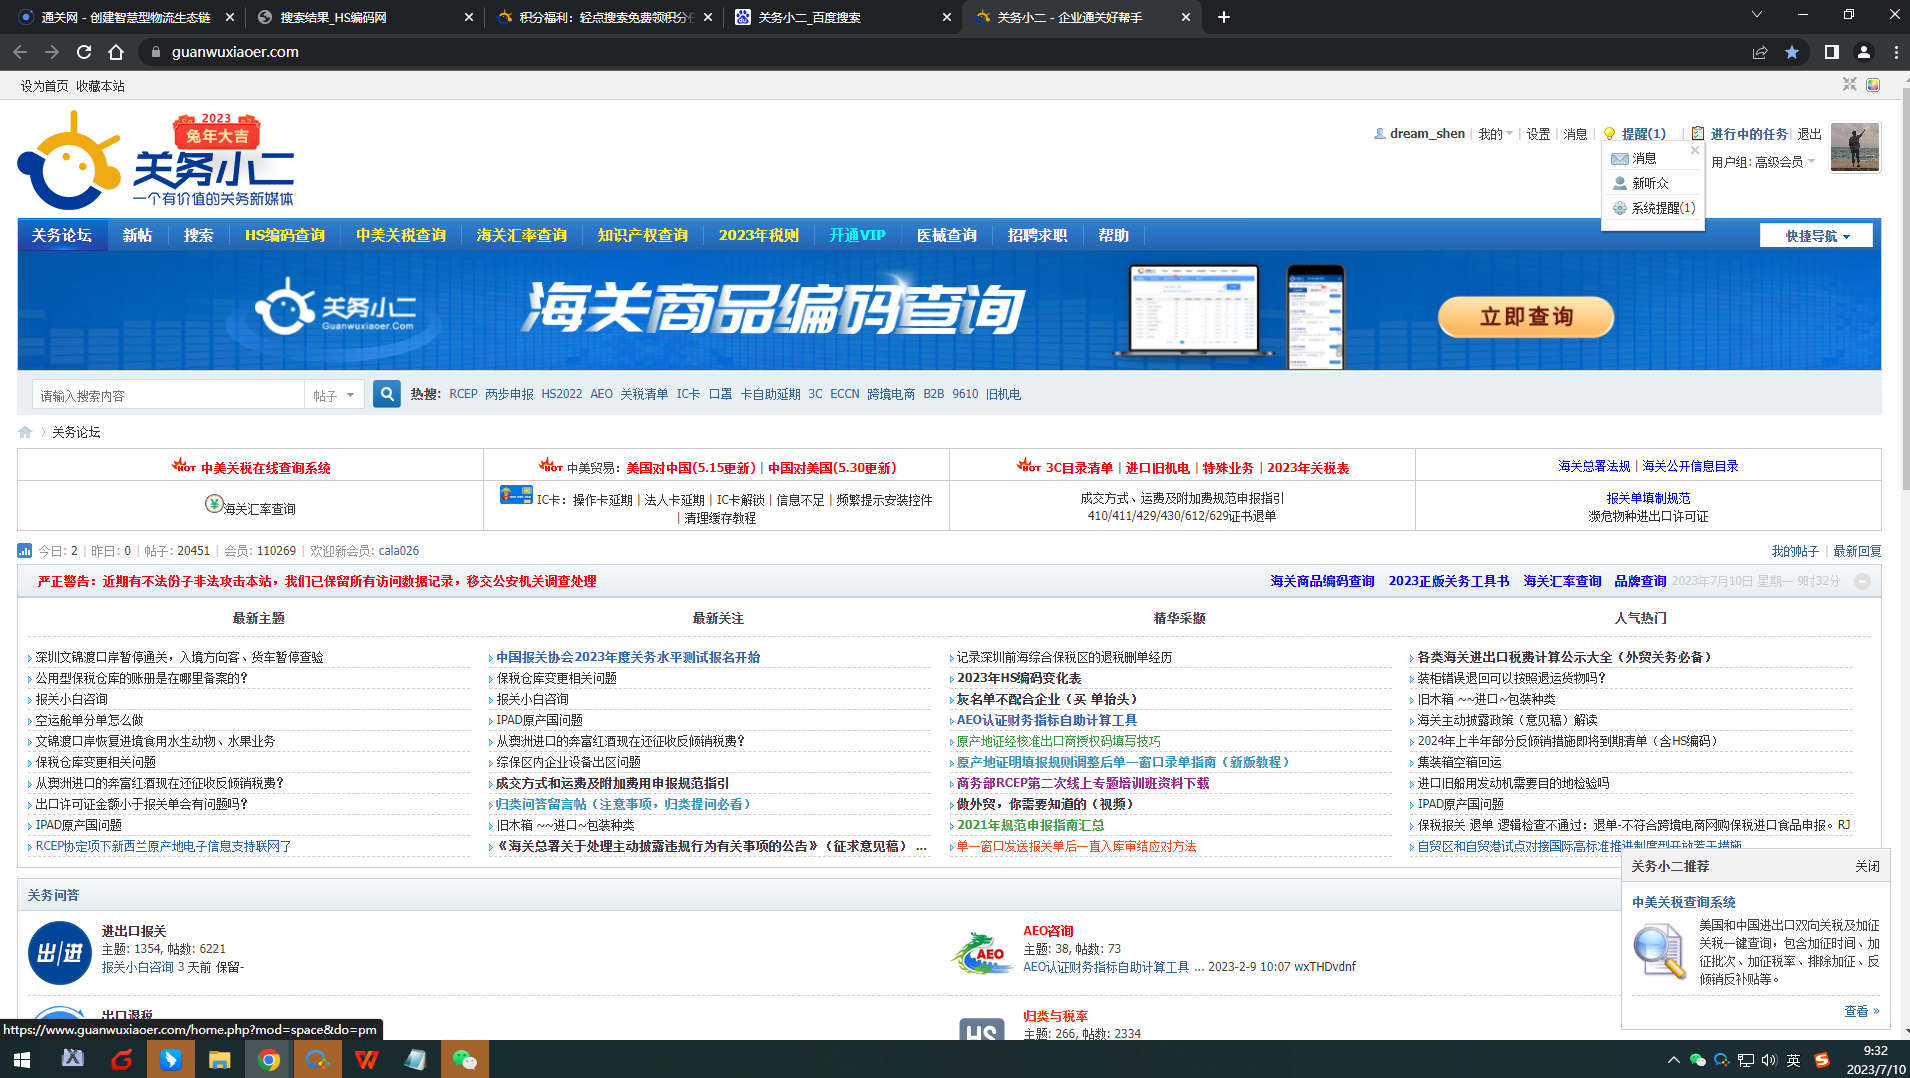Image resolution: width=1910 pixels, height=1078 pixels.
Task: Expand the 快捷导航 dropdown
Action: [1816, 236]
